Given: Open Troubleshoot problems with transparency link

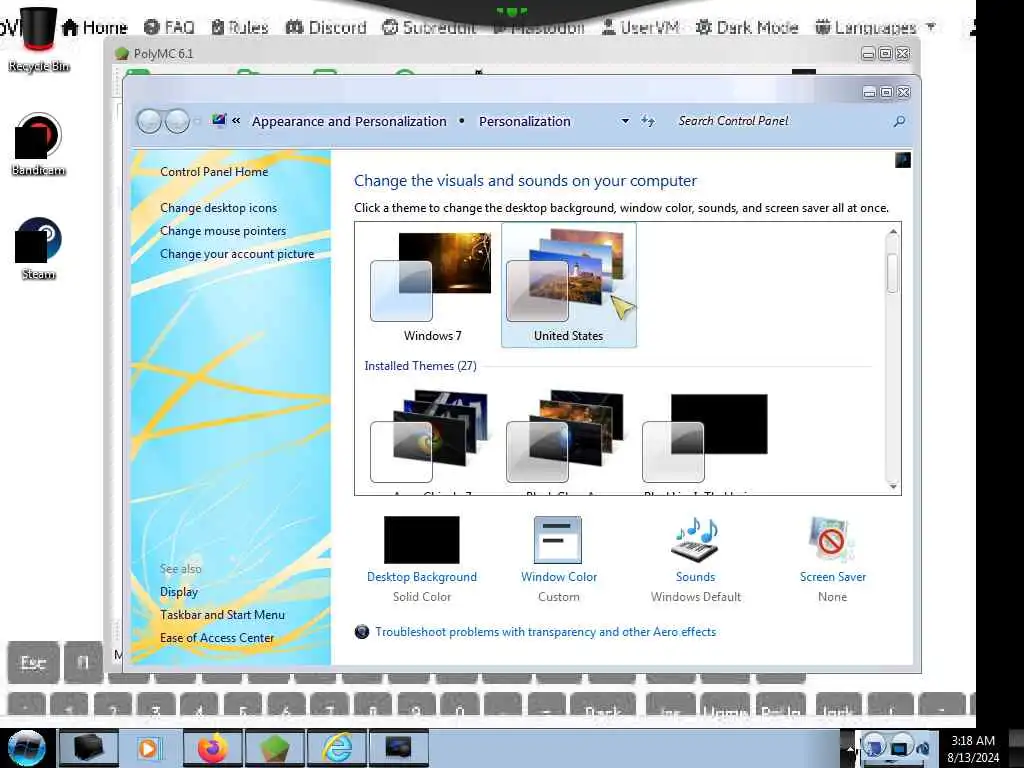Looking at the screenshot, I should coord(545,632).
